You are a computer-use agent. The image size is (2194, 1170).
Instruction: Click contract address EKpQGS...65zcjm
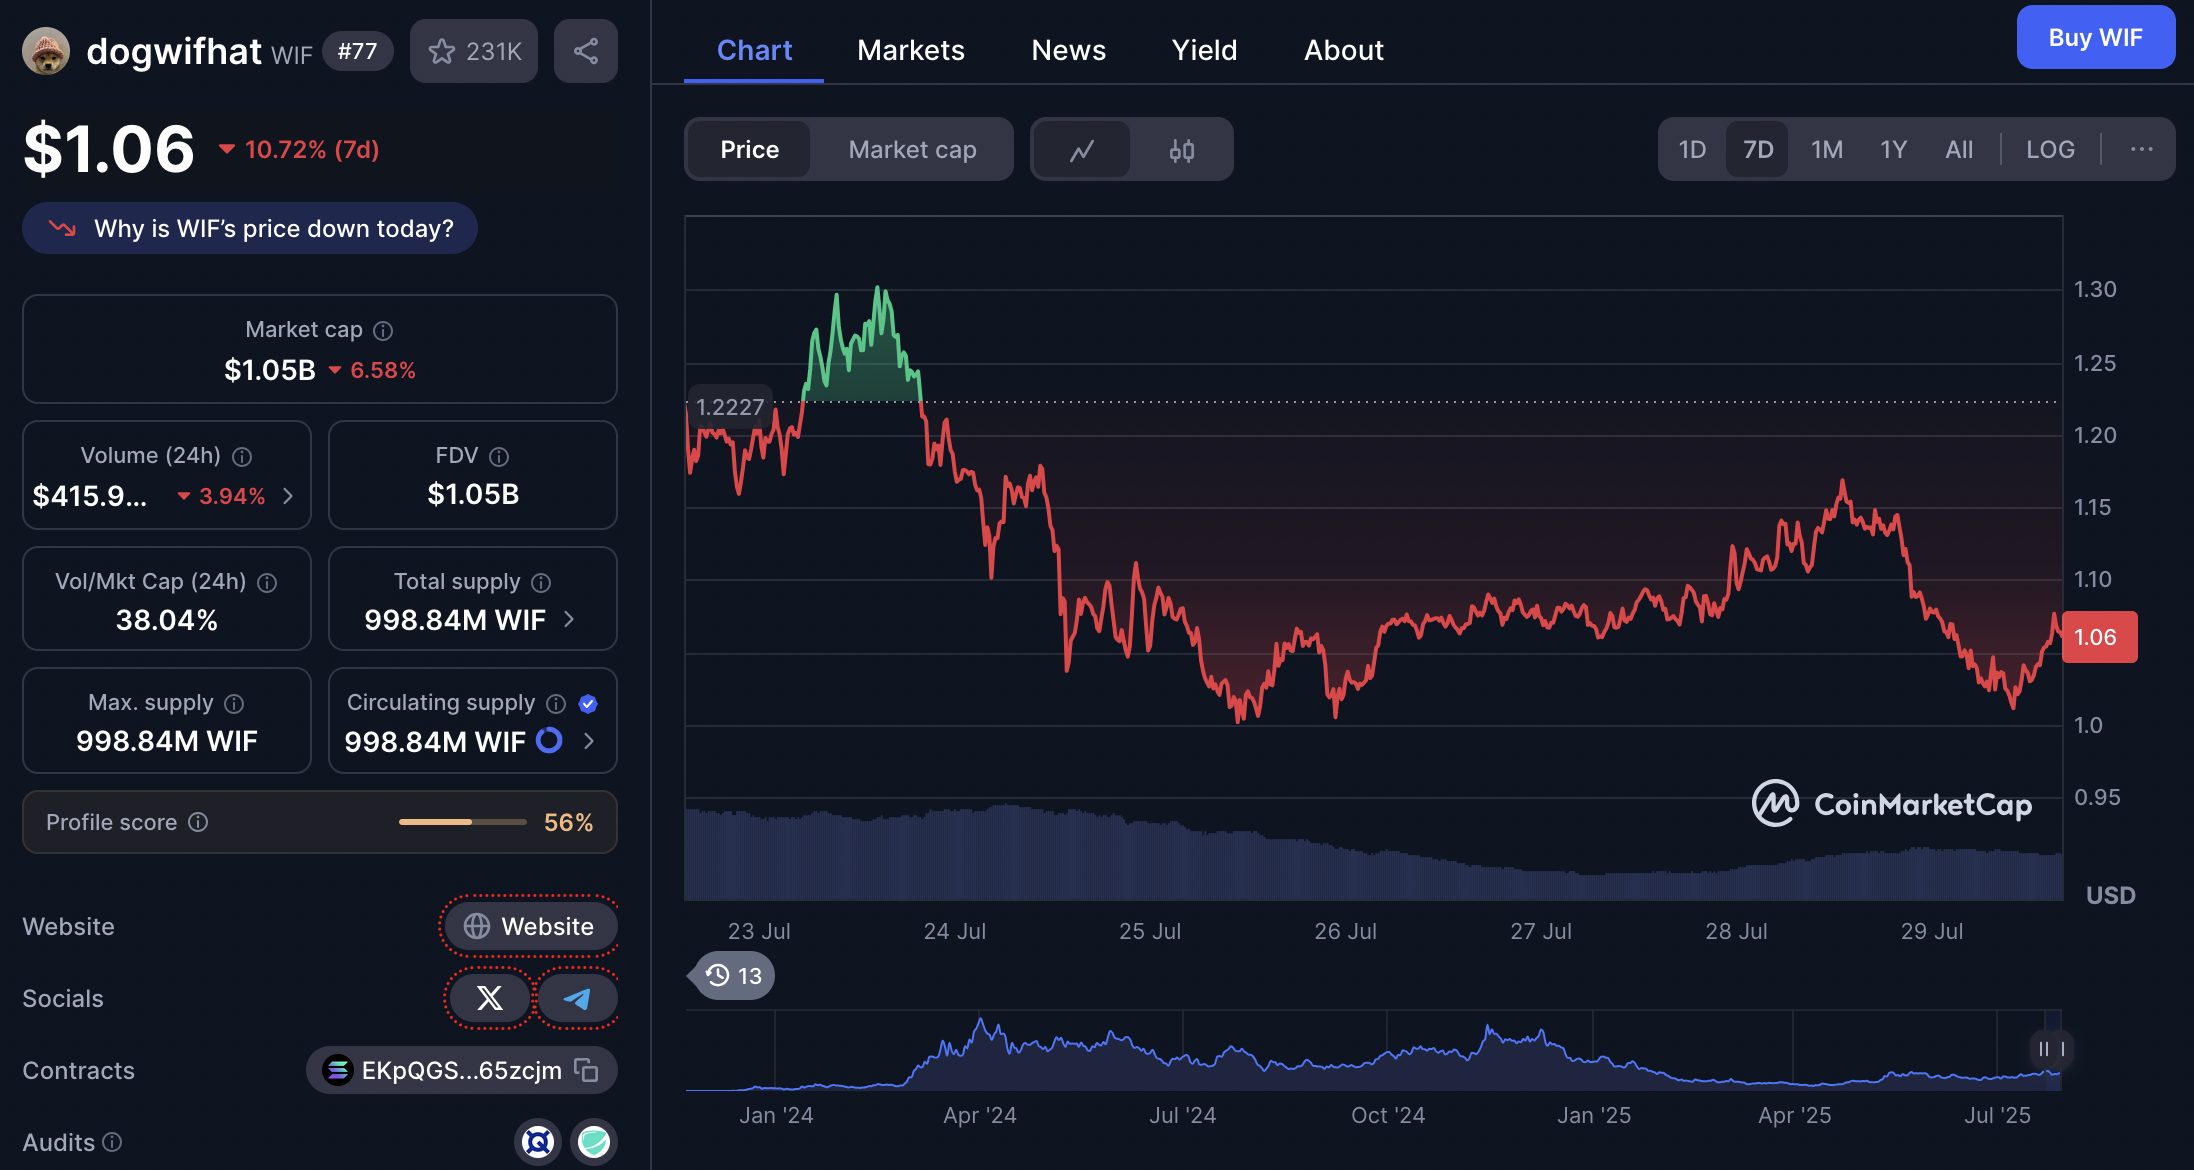[x=461, y=1070]
